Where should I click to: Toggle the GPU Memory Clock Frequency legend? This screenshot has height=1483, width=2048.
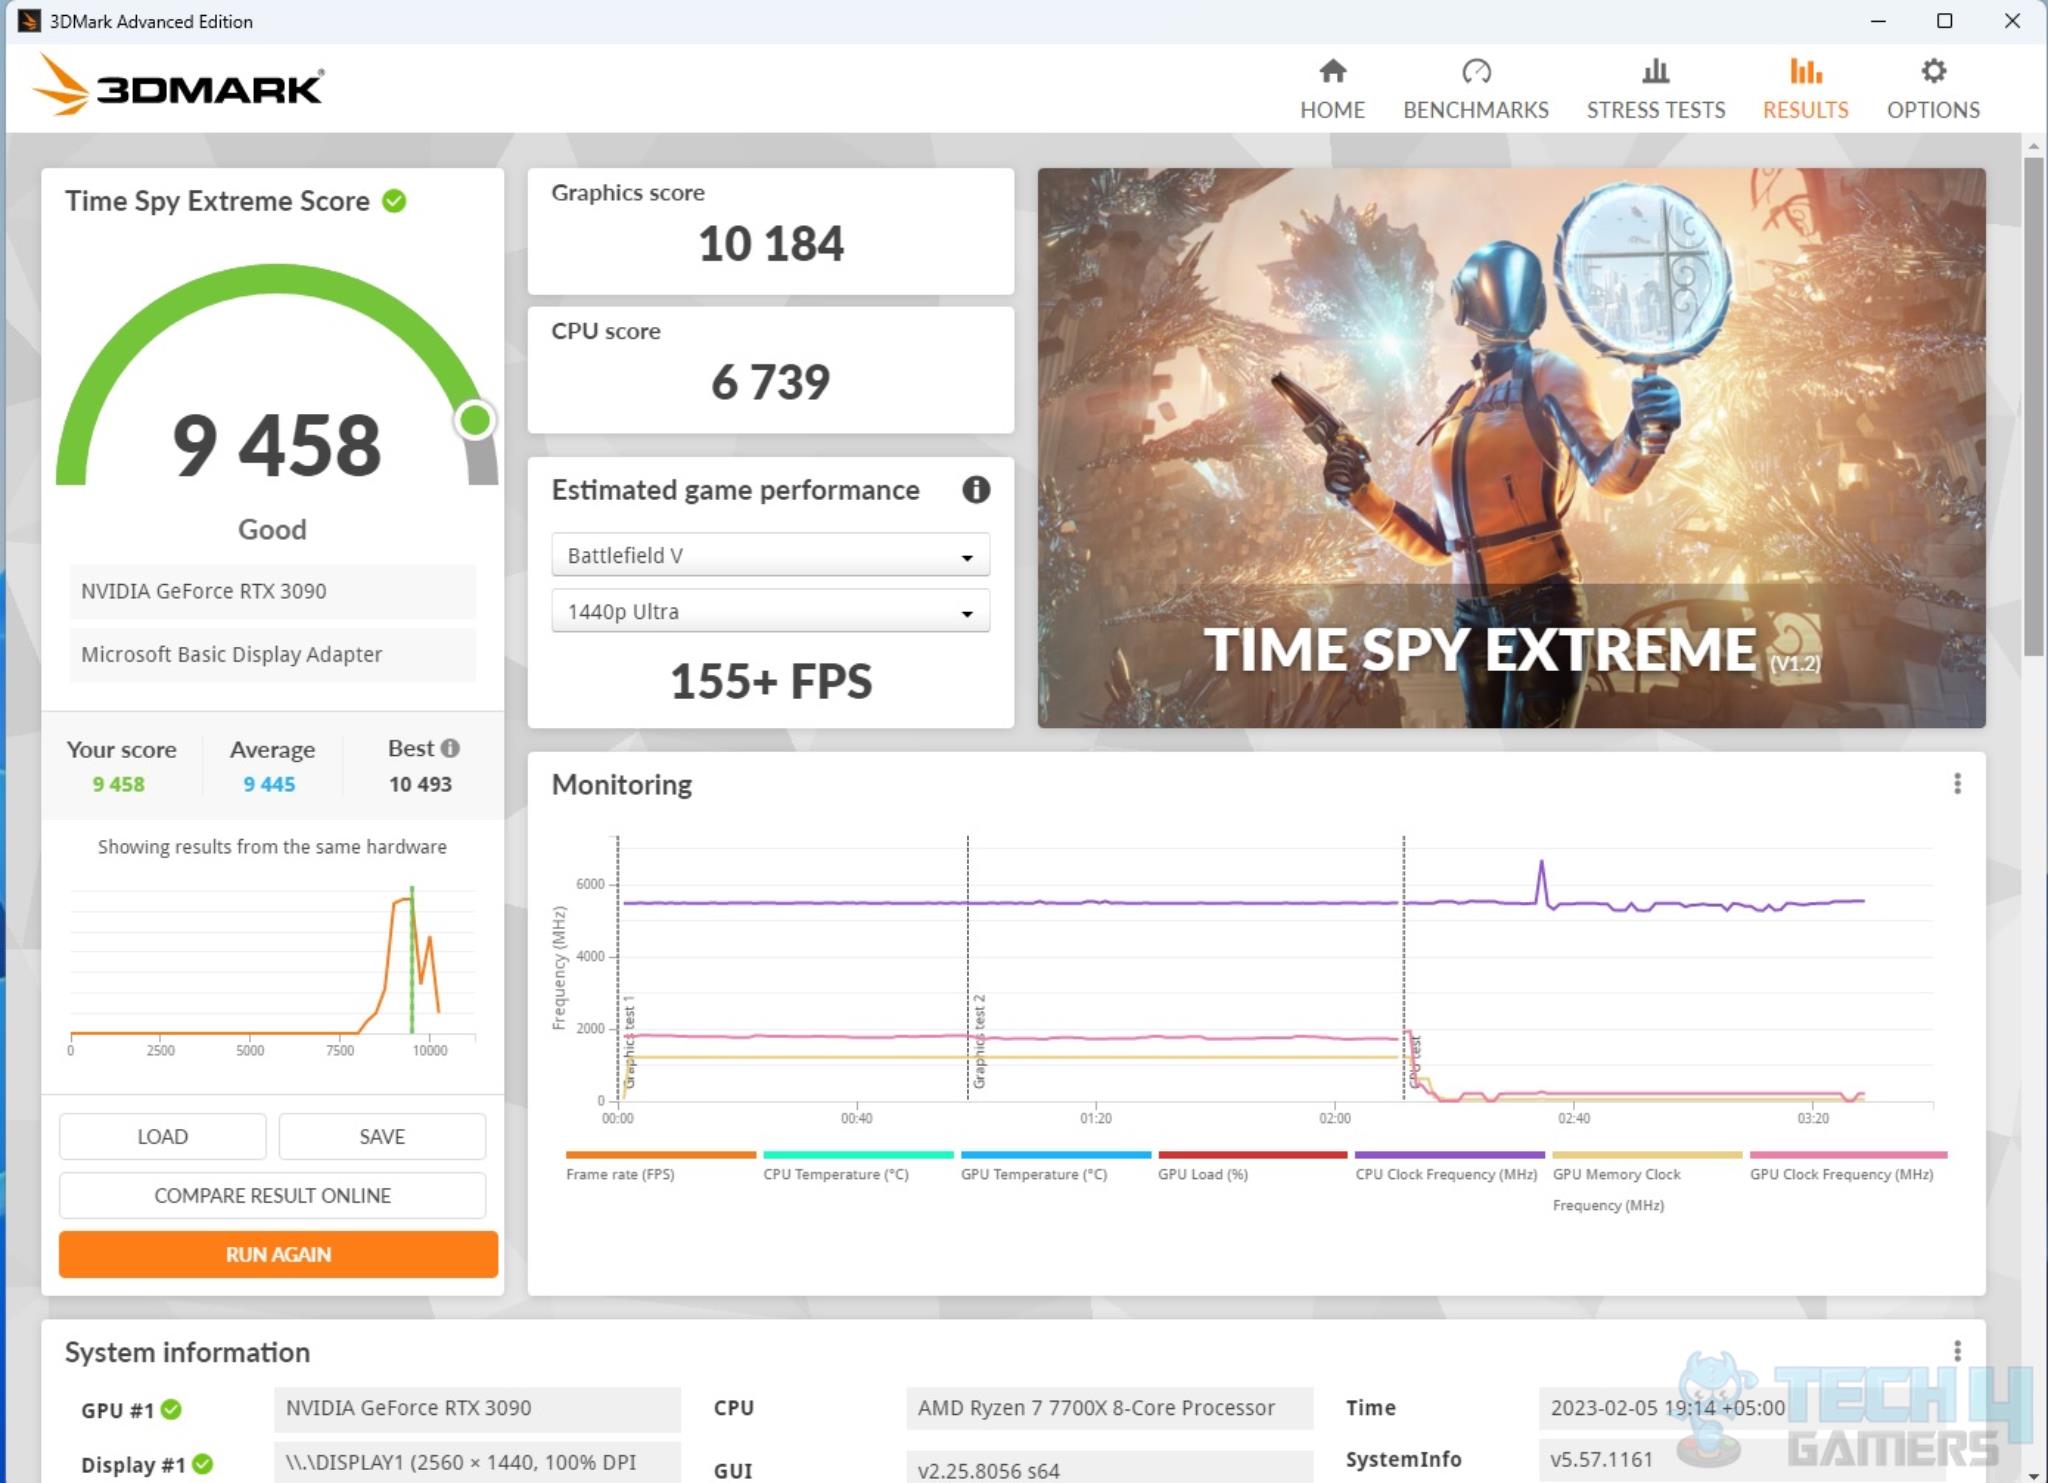(1646, 1183)
